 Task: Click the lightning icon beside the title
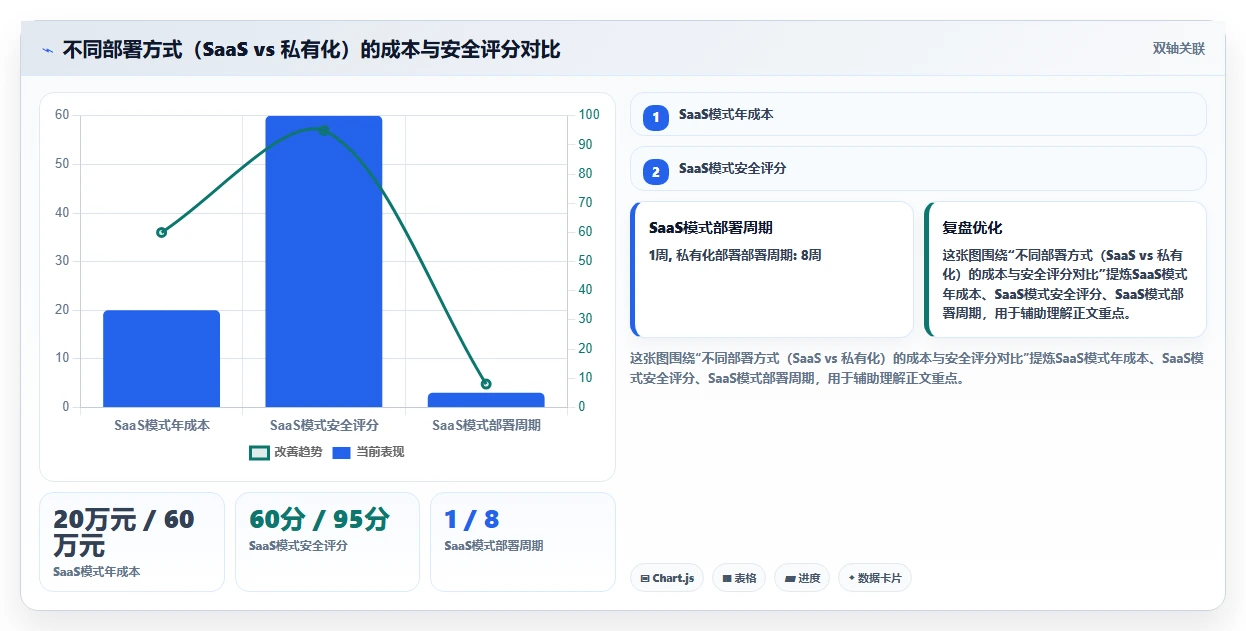click(x=47, y=50)
